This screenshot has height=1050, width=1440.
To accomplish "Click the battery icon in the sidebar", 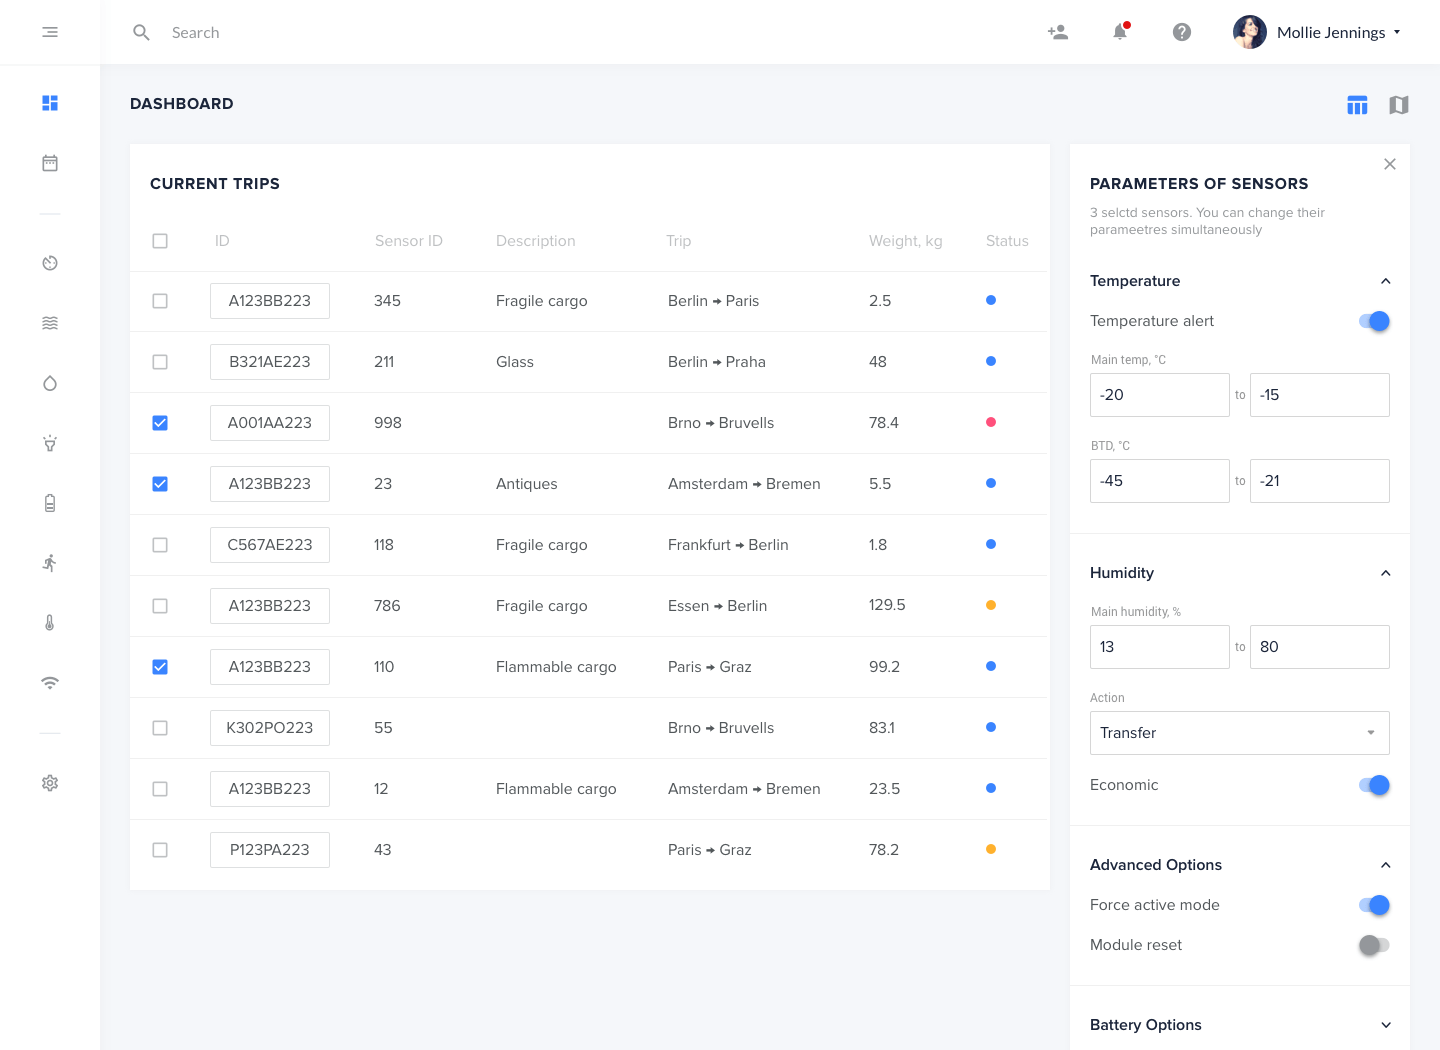I will (50, 503).
